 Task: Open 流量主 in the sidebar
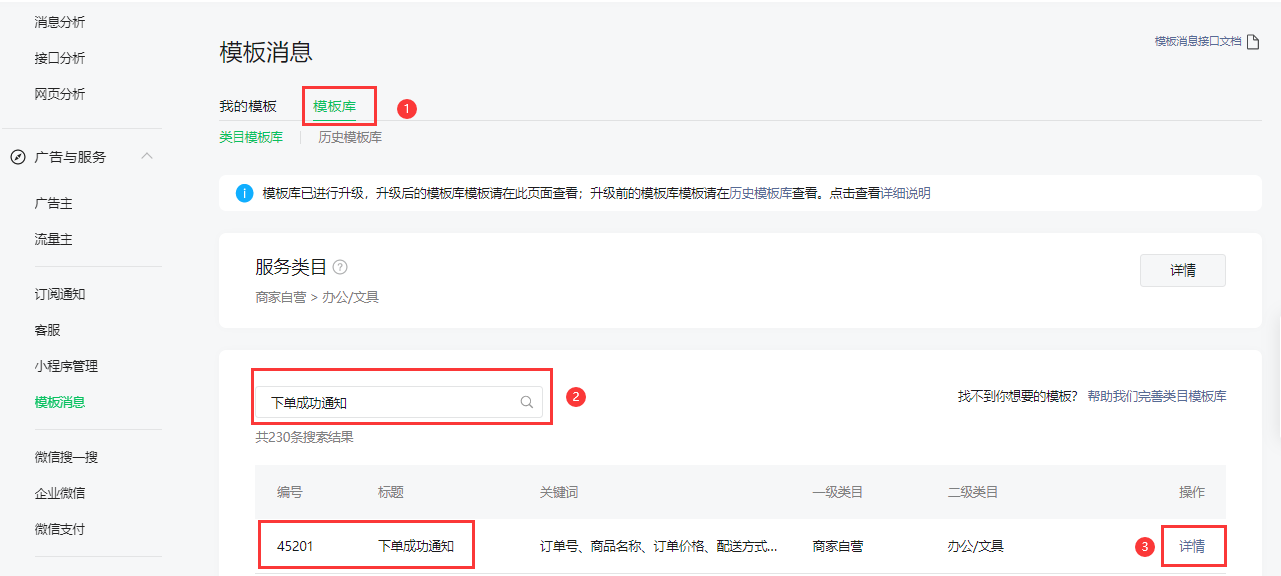coord(53,239)
